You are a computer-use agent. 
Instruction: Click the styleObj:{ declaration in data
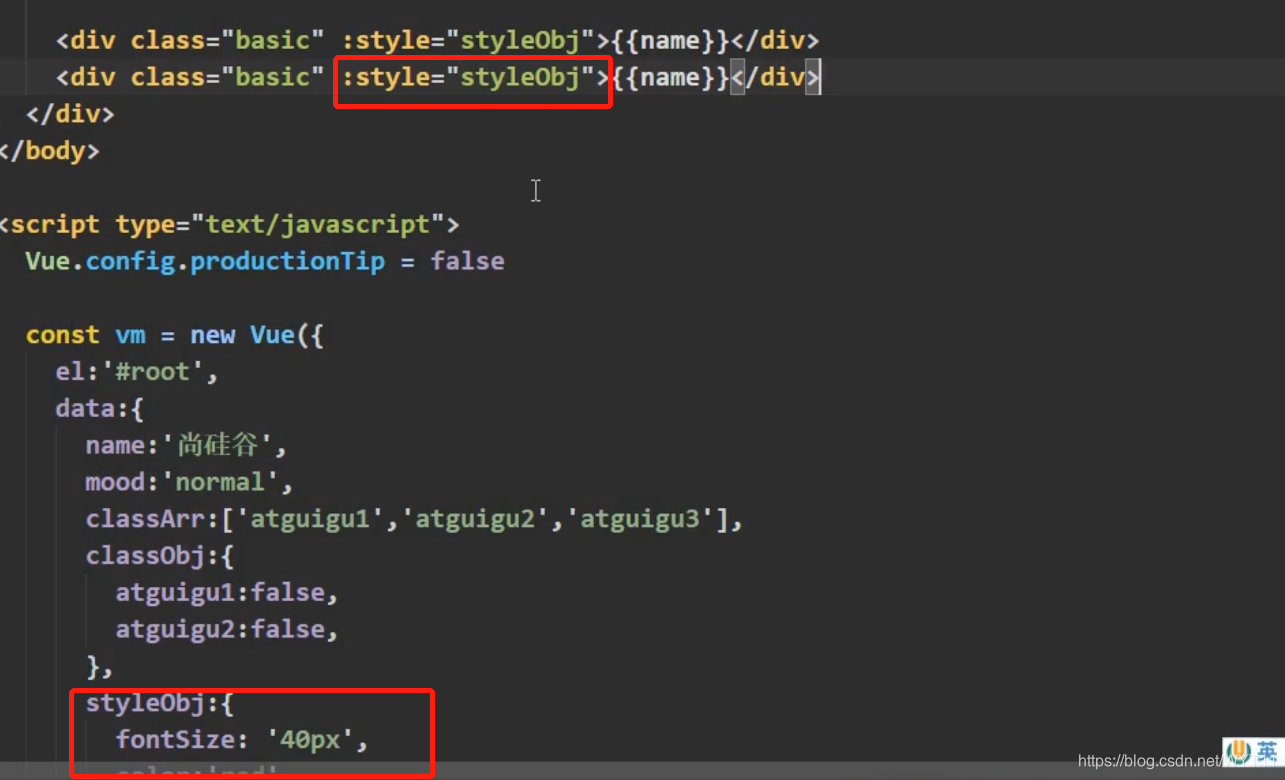click(160, 703)
